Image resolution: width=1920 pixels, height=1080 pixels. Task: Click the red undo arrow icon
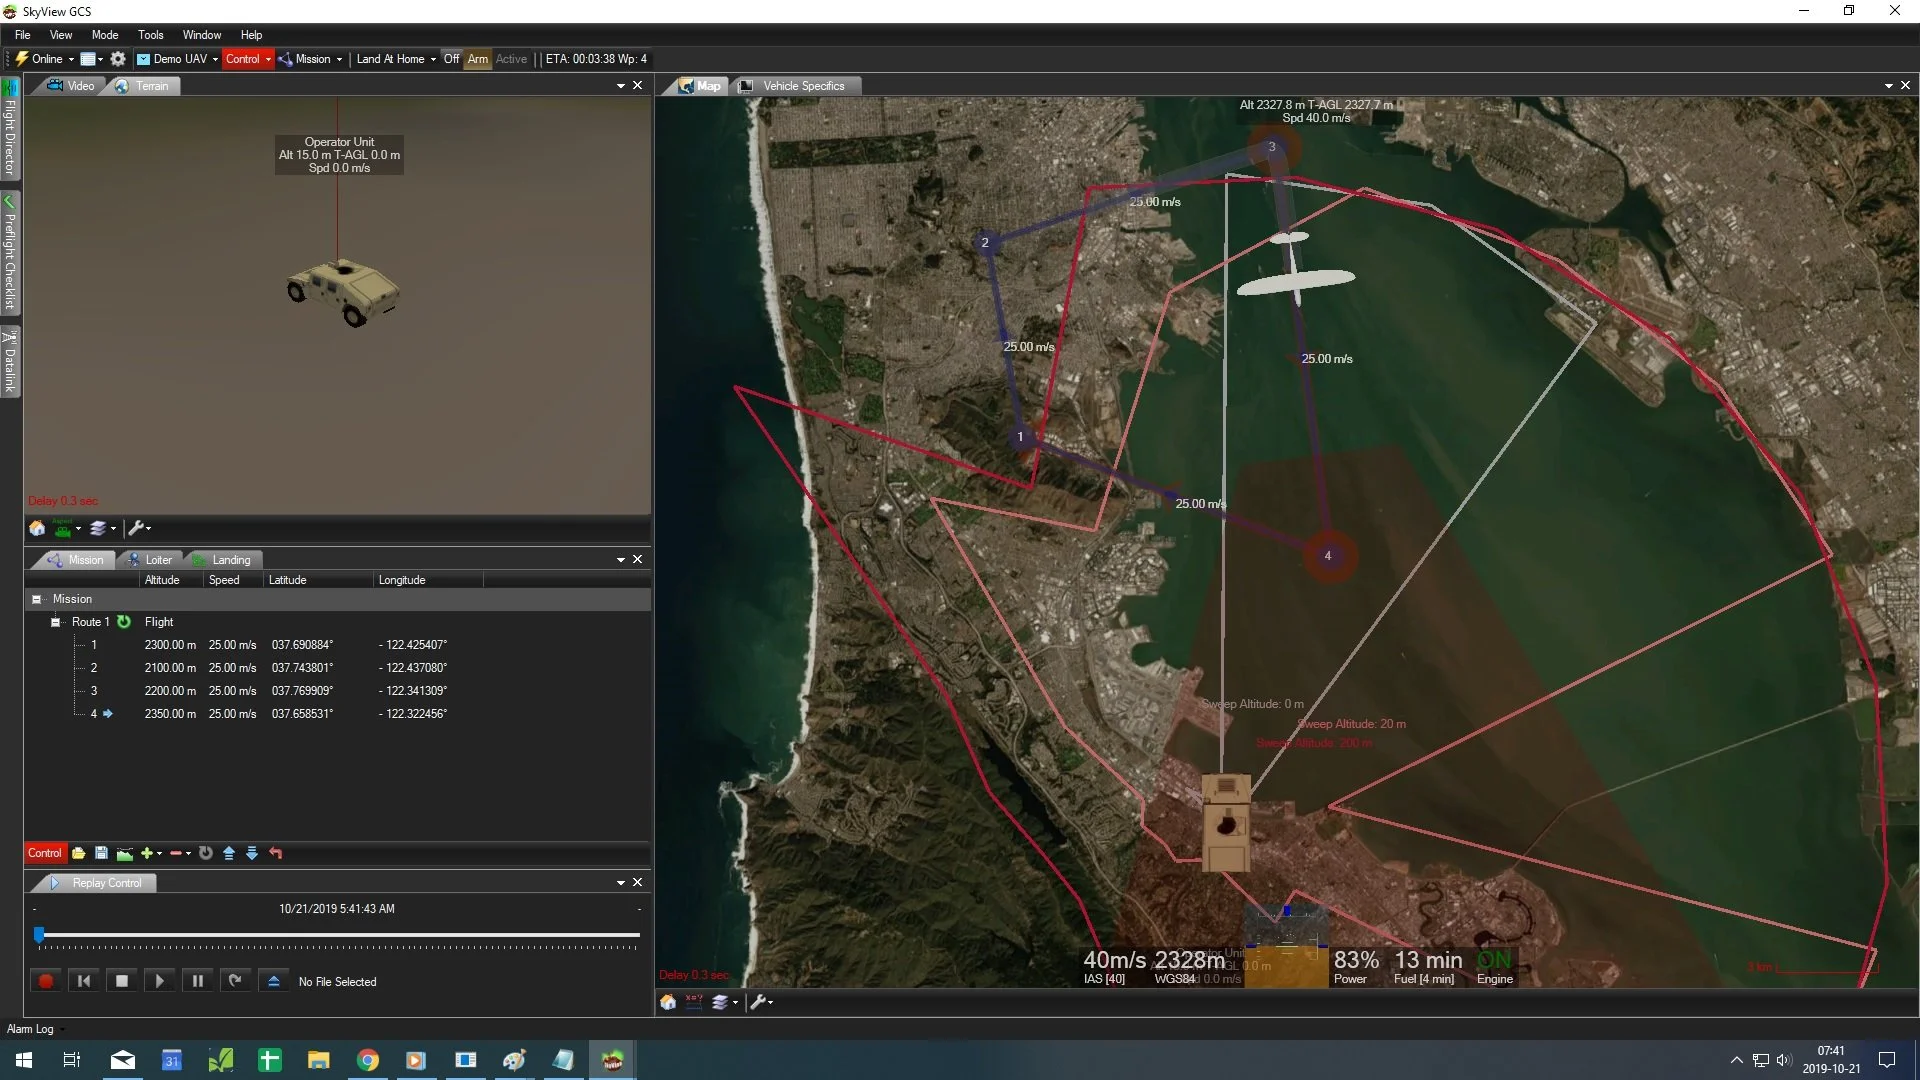point(276,853)
